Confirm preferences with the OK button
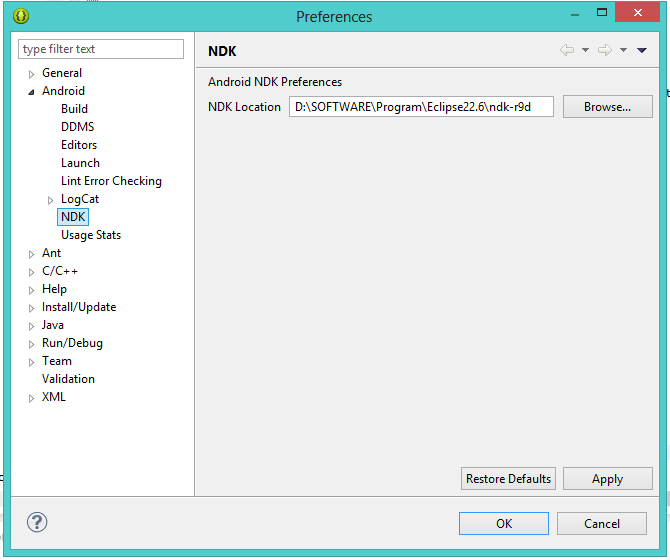The image size is (670, 560). 504,523
